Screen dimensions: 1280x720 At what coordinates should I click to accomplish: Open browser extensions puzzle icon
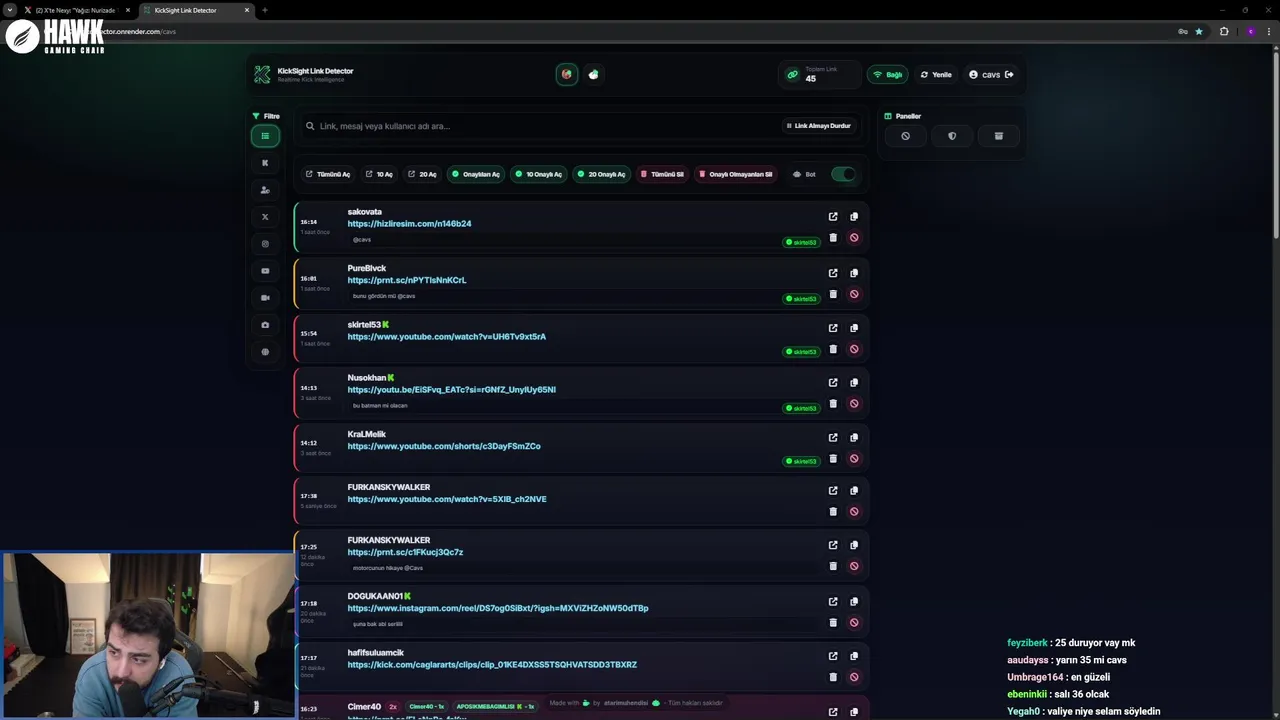(x=1224, y=31)
